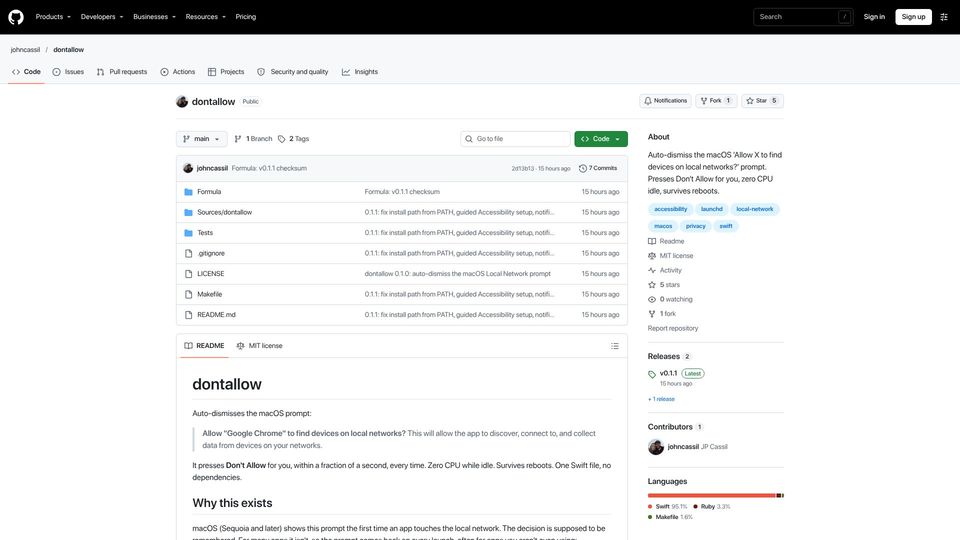Image resolution: width=960 pixels, height=540 pixels.
Task: View the 1 fork link in About
Action: [662, 314]
